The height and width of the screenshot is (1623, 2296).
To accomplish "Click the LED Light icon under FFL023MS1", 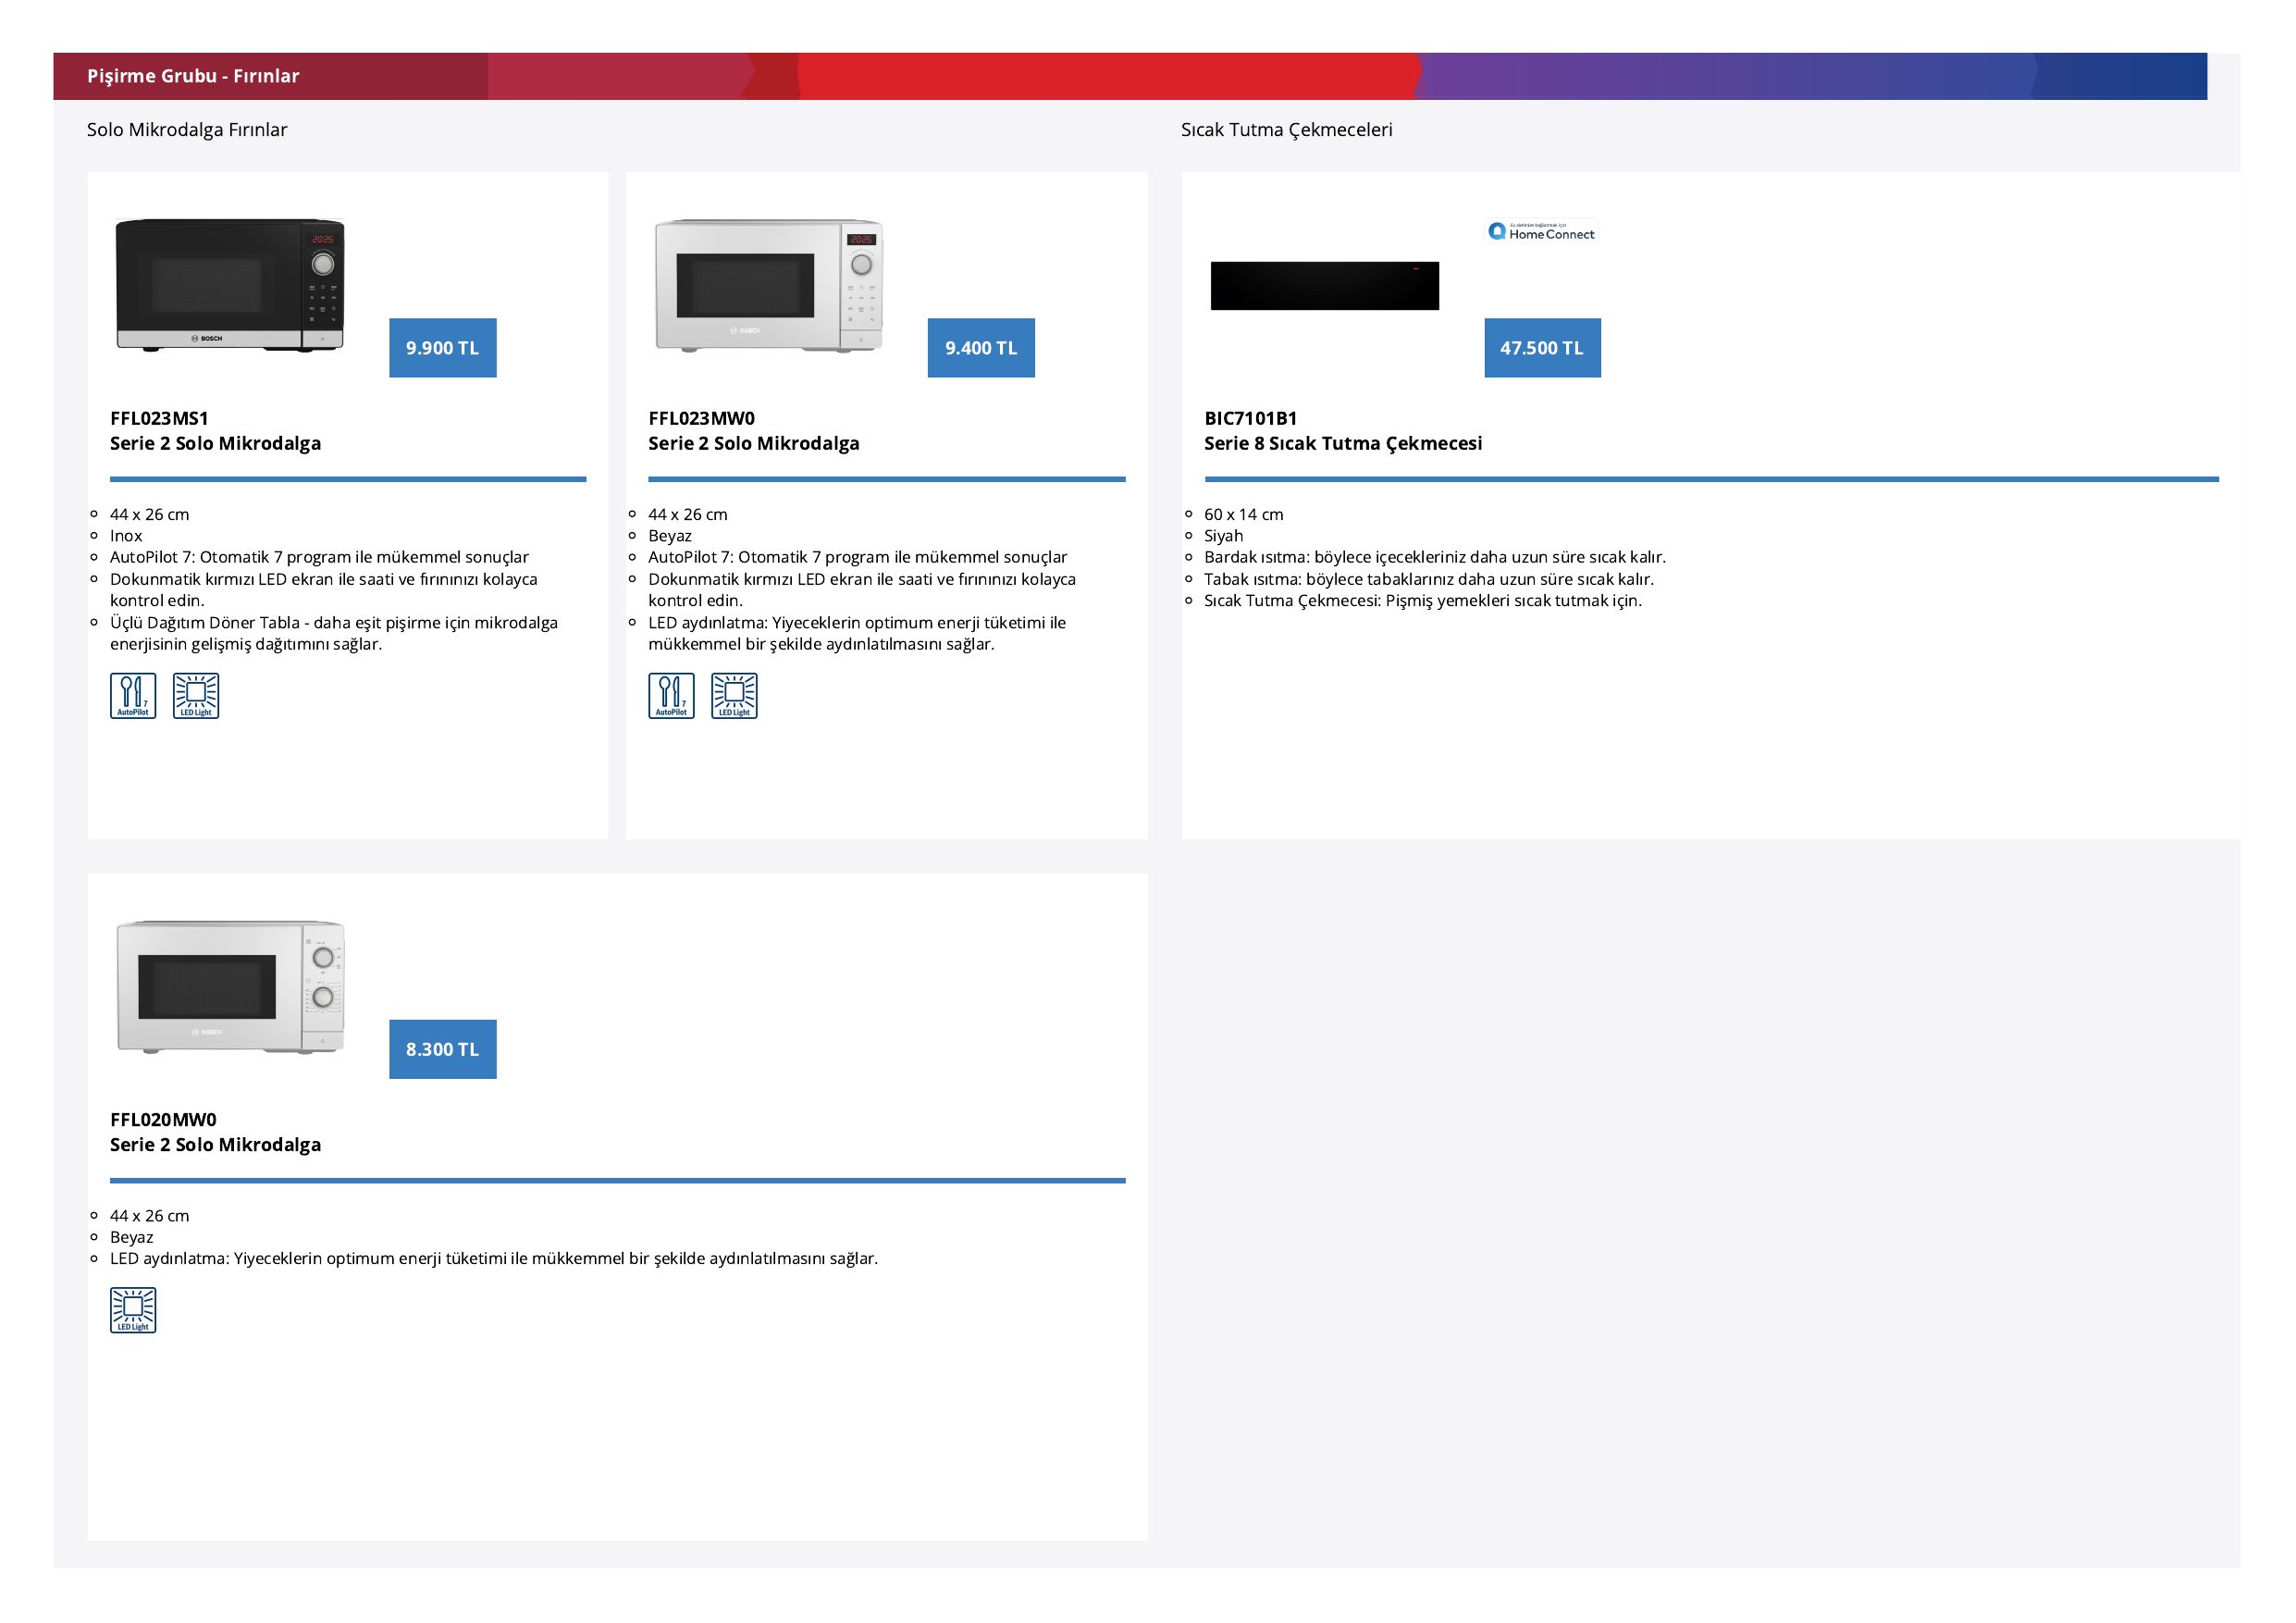I will [196, 696].
